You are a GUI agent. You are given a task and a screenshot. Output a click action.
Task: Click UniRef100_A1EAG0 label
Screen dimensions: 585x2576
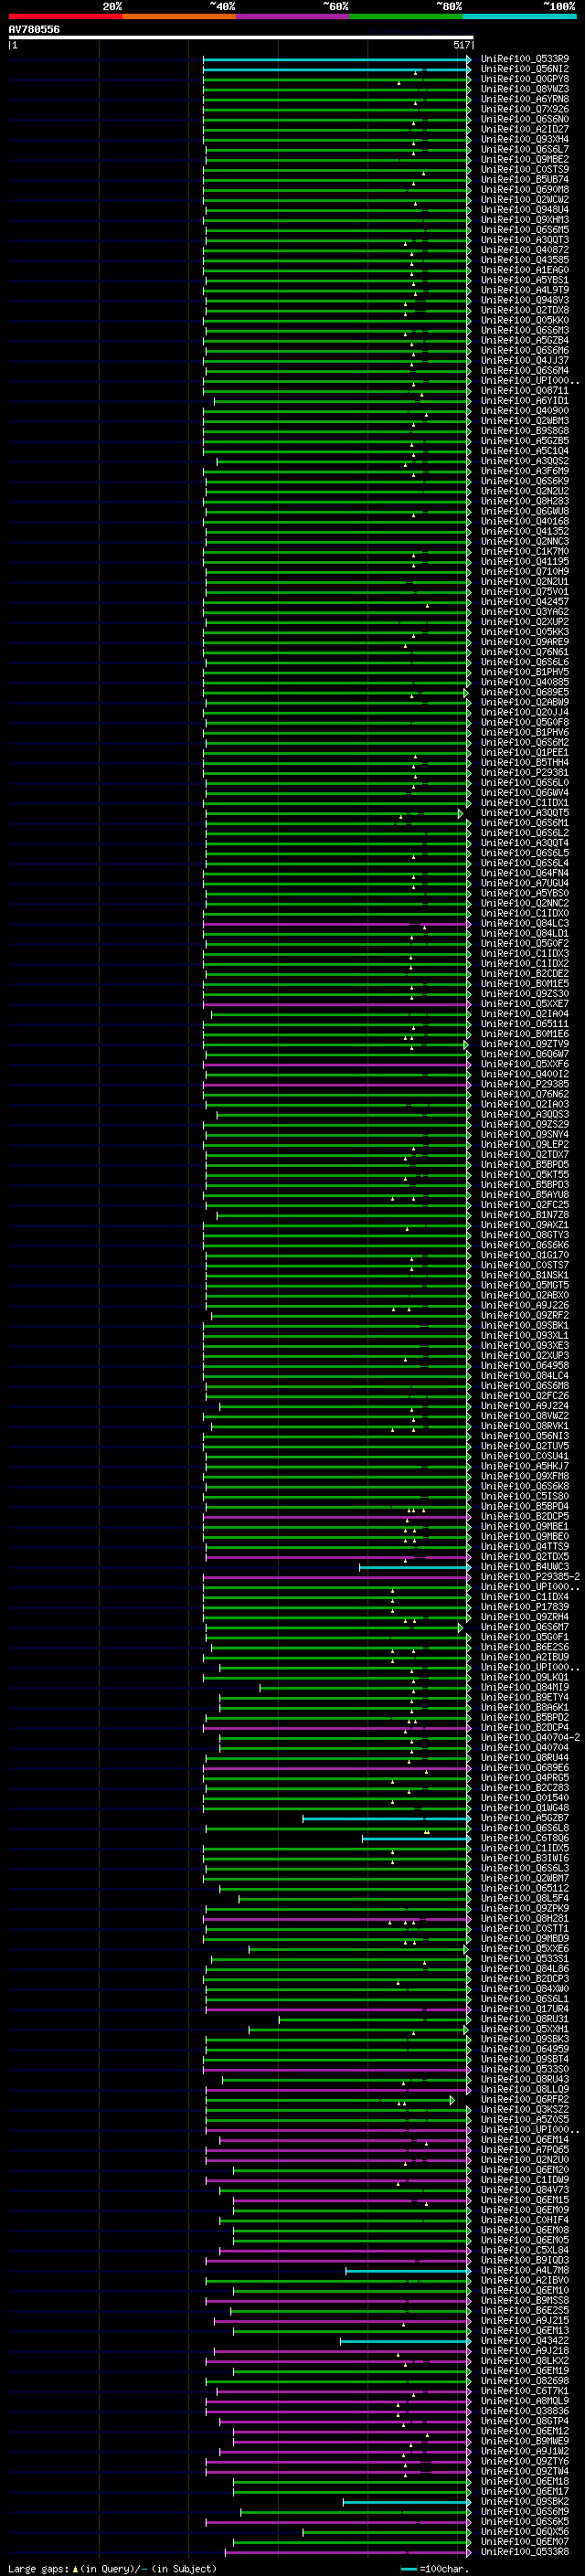[525, 270]
